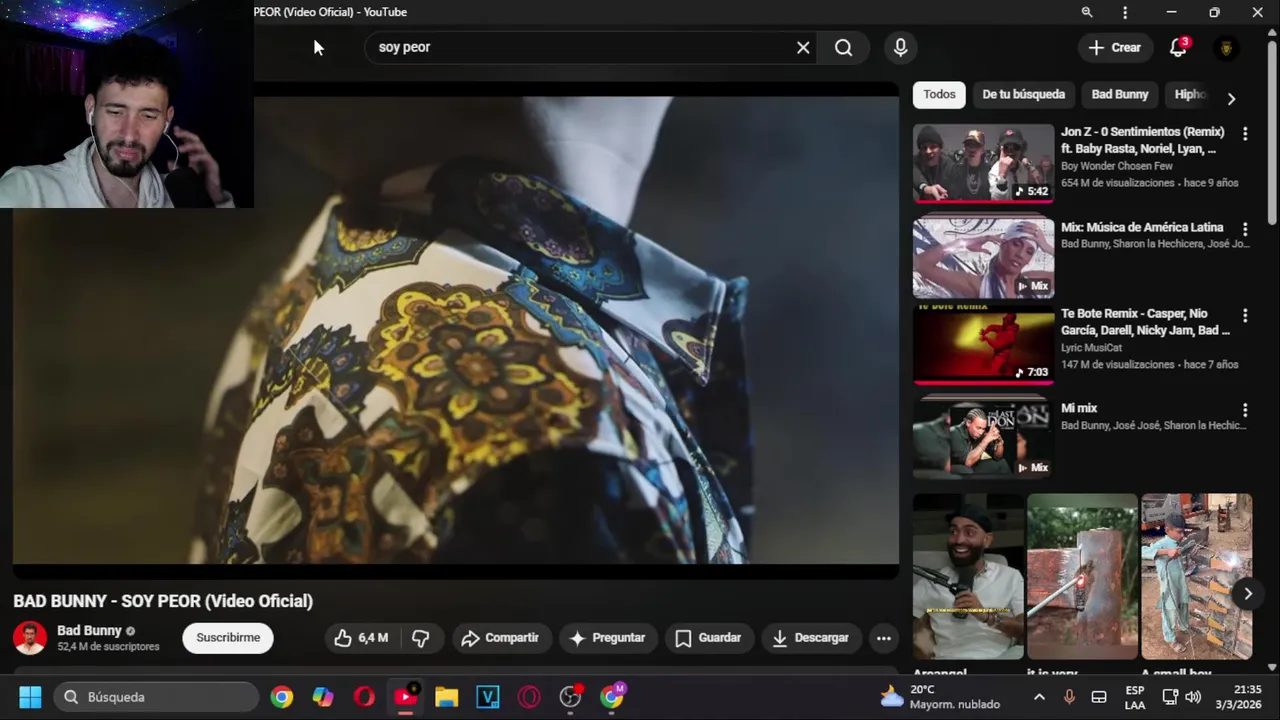Open the blue V app on taskbar
This screenshot has height=720, width=1280.
coord(487,697)
